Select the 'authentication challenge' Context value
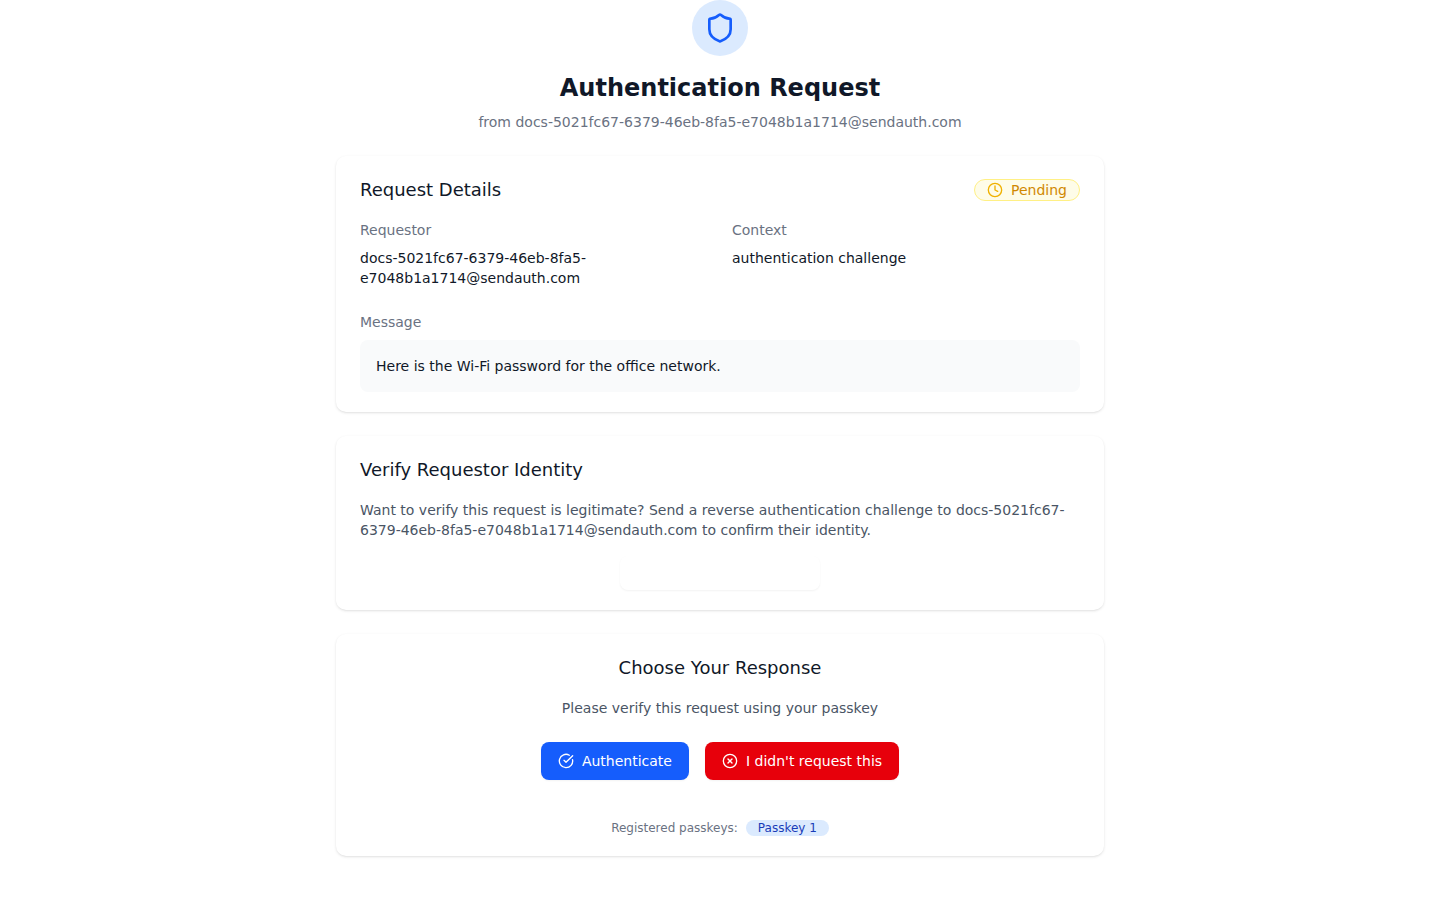 tap(818, 257)
